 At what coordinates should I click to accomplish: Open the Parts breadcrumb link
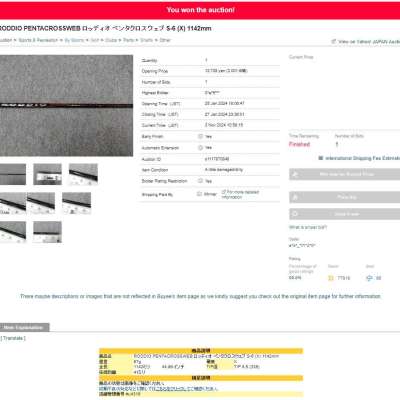coord(128,40)
